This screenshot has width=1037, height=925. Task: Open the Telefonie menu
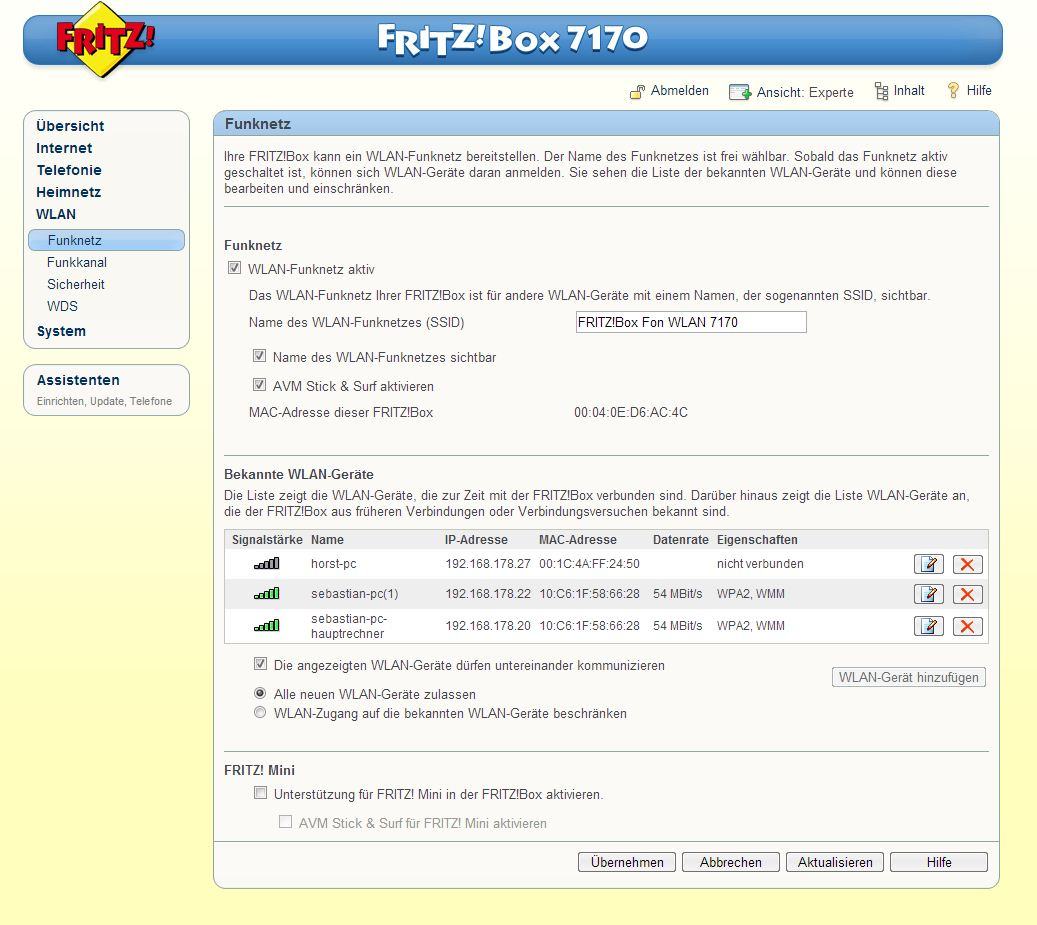pyautogui.click(x=69, y=170)
